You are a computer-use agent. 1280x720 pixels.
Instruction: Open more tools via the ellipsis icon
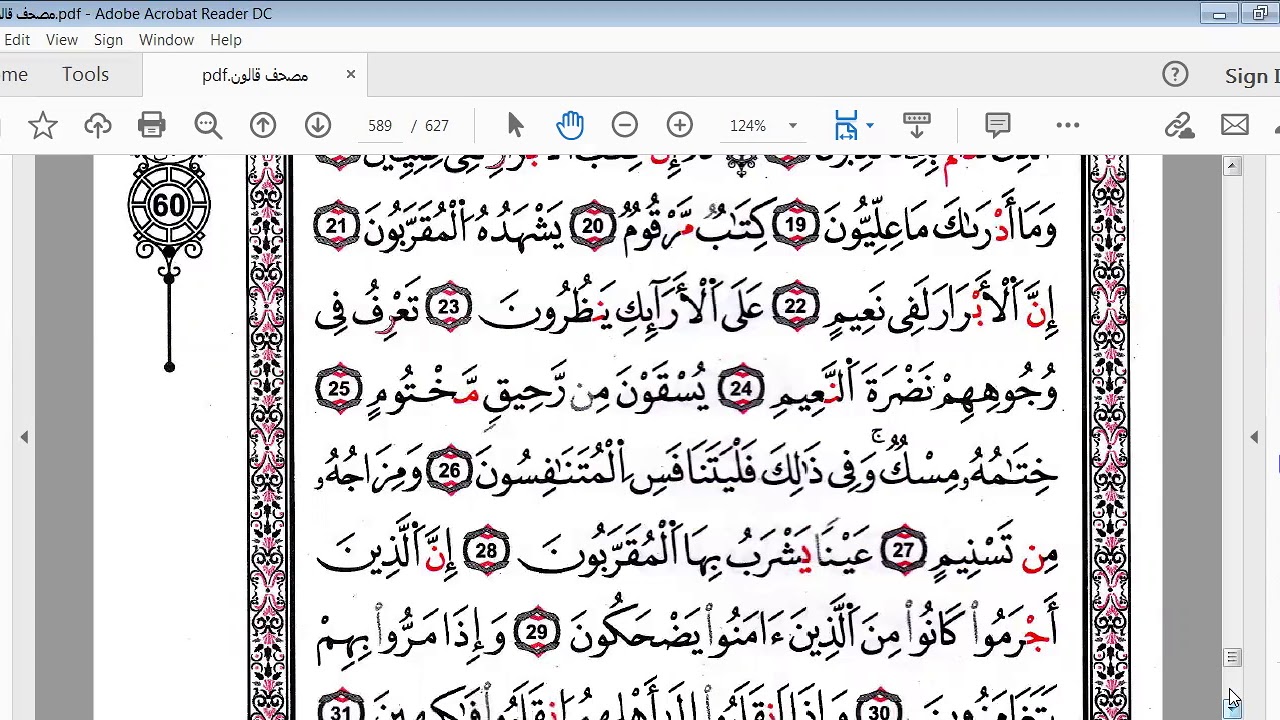click(x=1068, y=125)
